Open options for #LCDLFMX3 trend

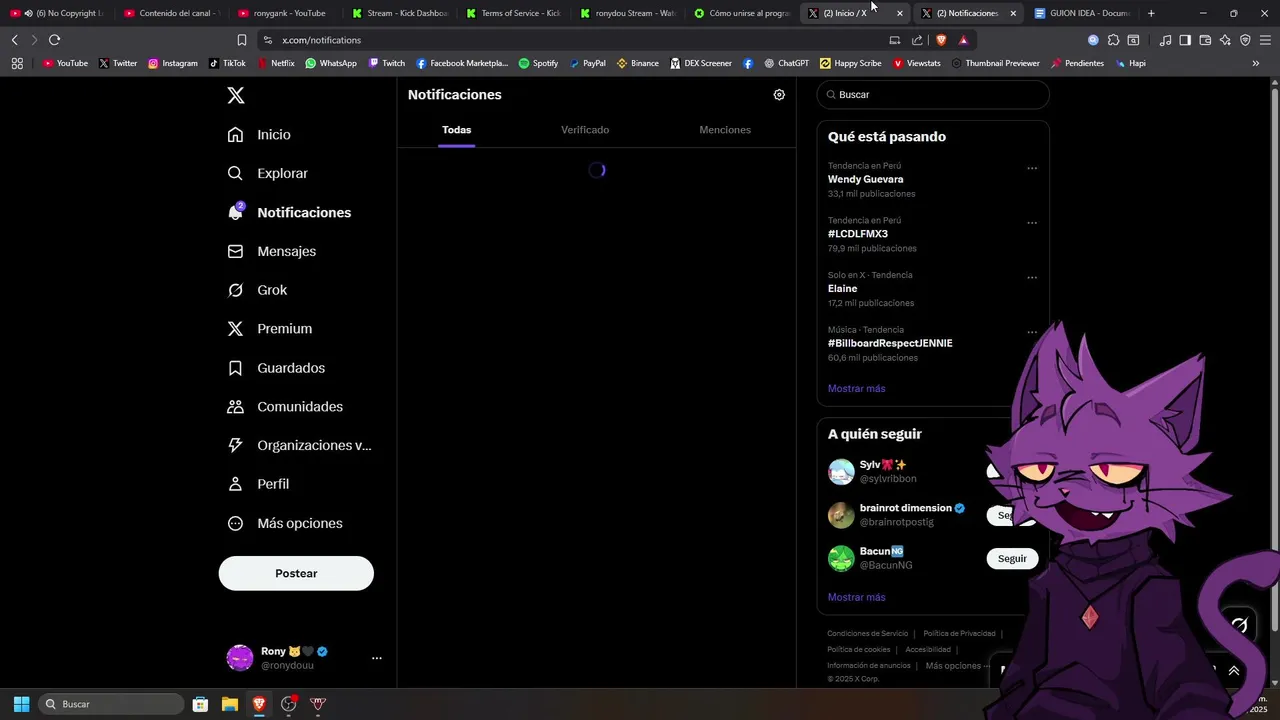[1032, 223]
